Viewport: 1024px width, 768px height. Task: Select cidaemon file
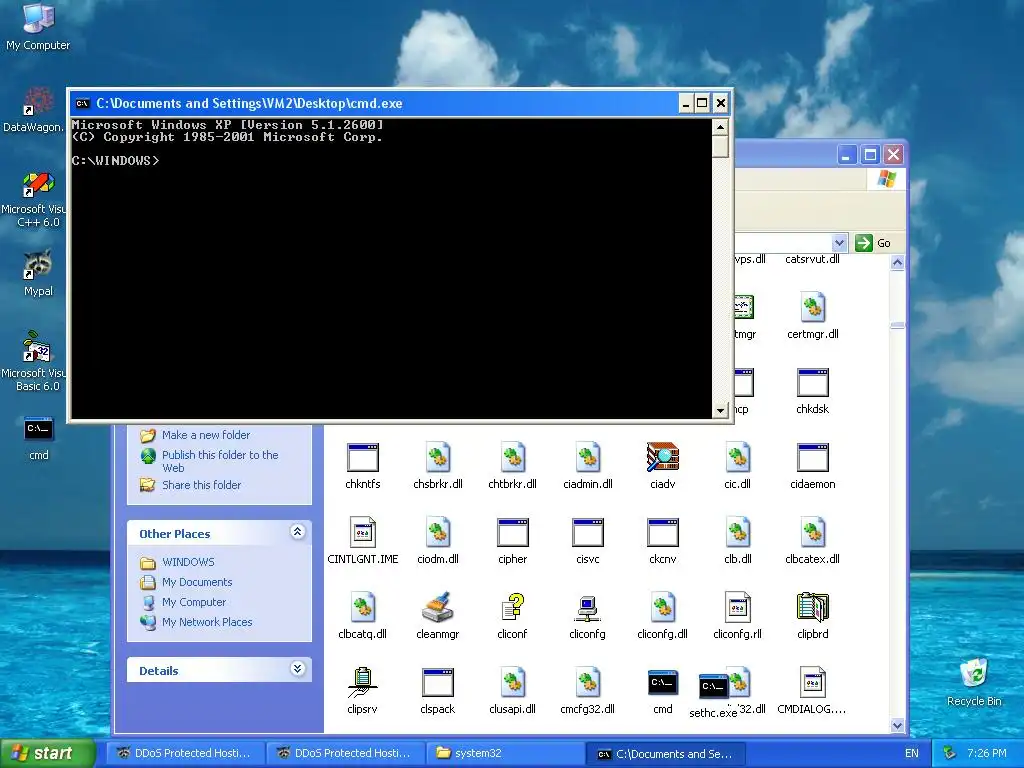(812, 466)
